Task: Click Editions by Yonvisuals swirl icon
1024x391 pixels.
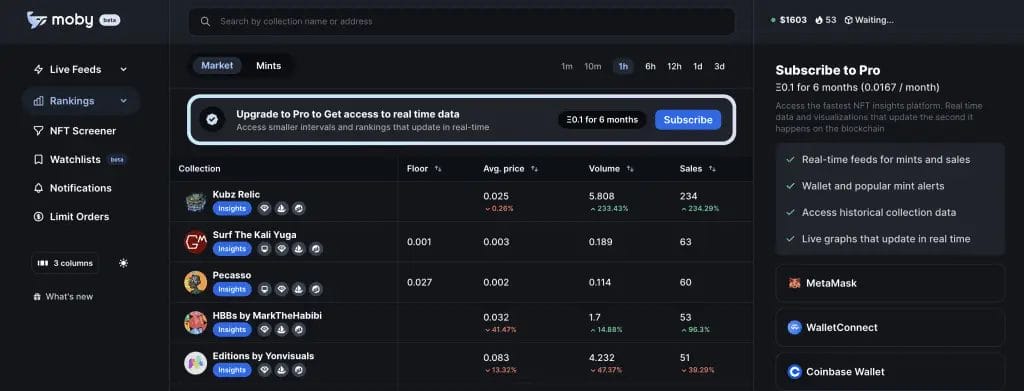Action: (x=298, y=370)
